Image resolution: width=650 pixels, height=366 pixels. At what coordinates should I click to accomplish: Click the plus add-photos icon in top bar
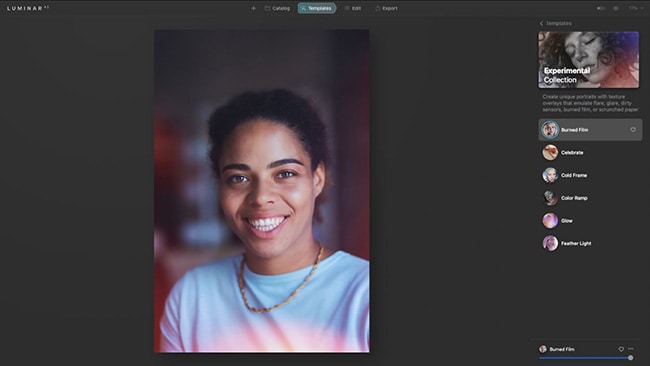(253, 8)
